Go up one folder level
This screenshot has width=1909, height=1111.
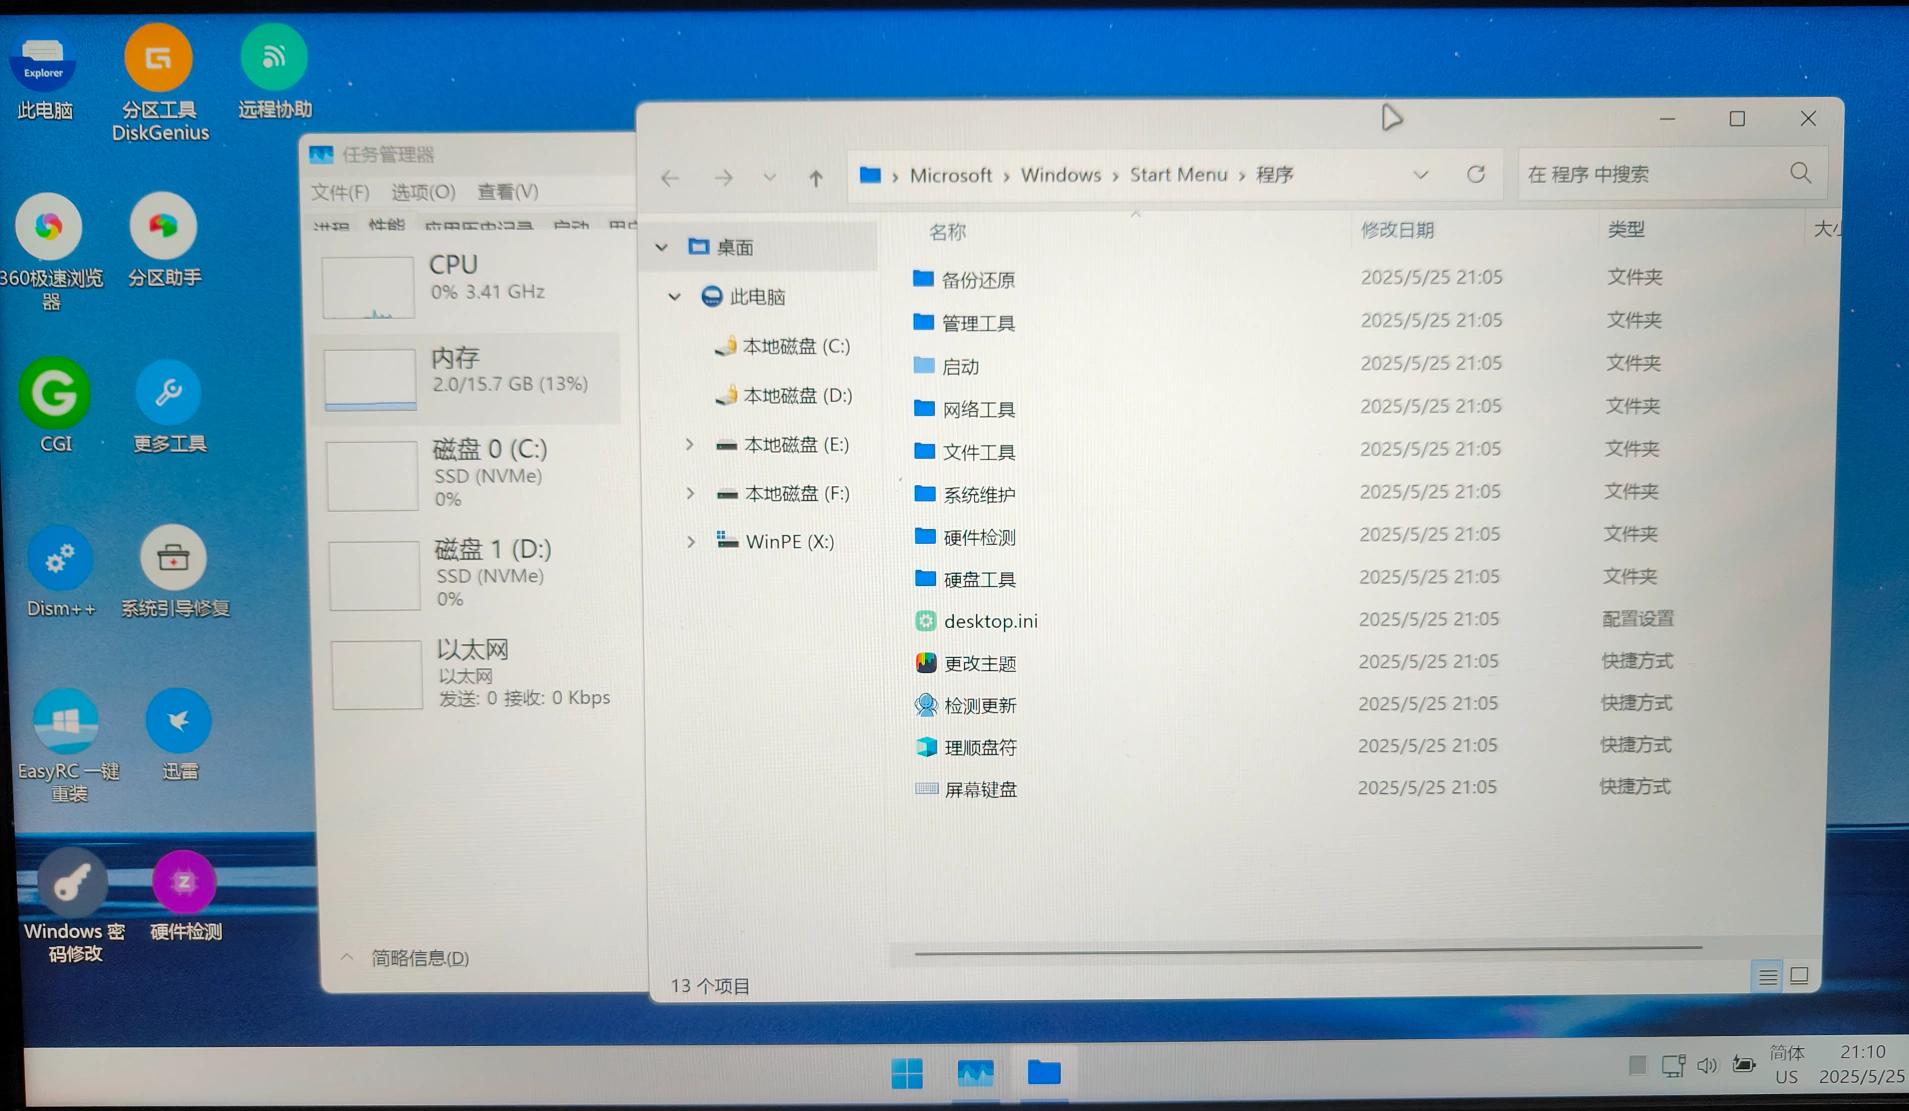pyautogui.click(x=816, y=178)
